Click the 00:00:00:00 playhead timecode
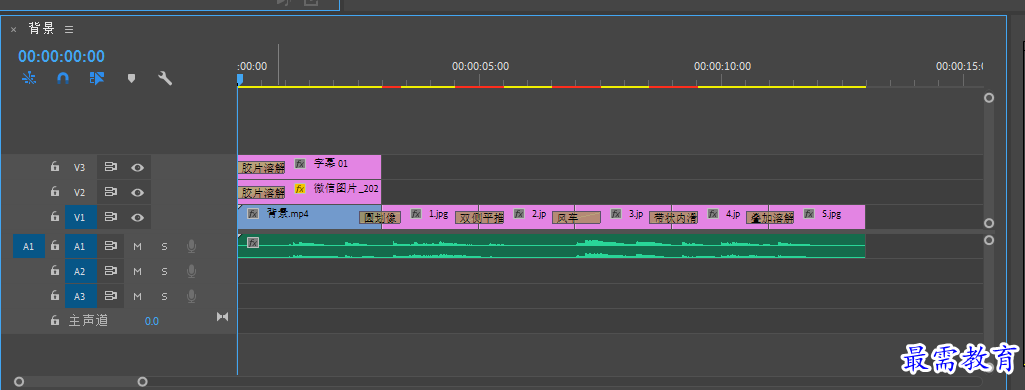 pos(61,56)
